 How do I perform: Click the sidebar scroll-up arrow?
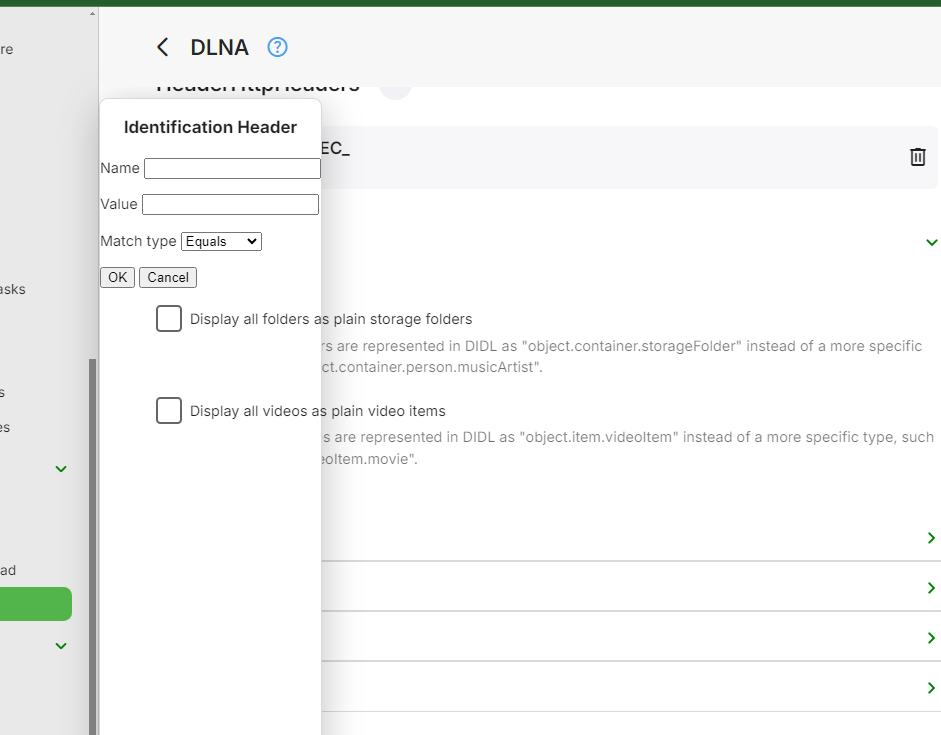(x=93, y=13)
